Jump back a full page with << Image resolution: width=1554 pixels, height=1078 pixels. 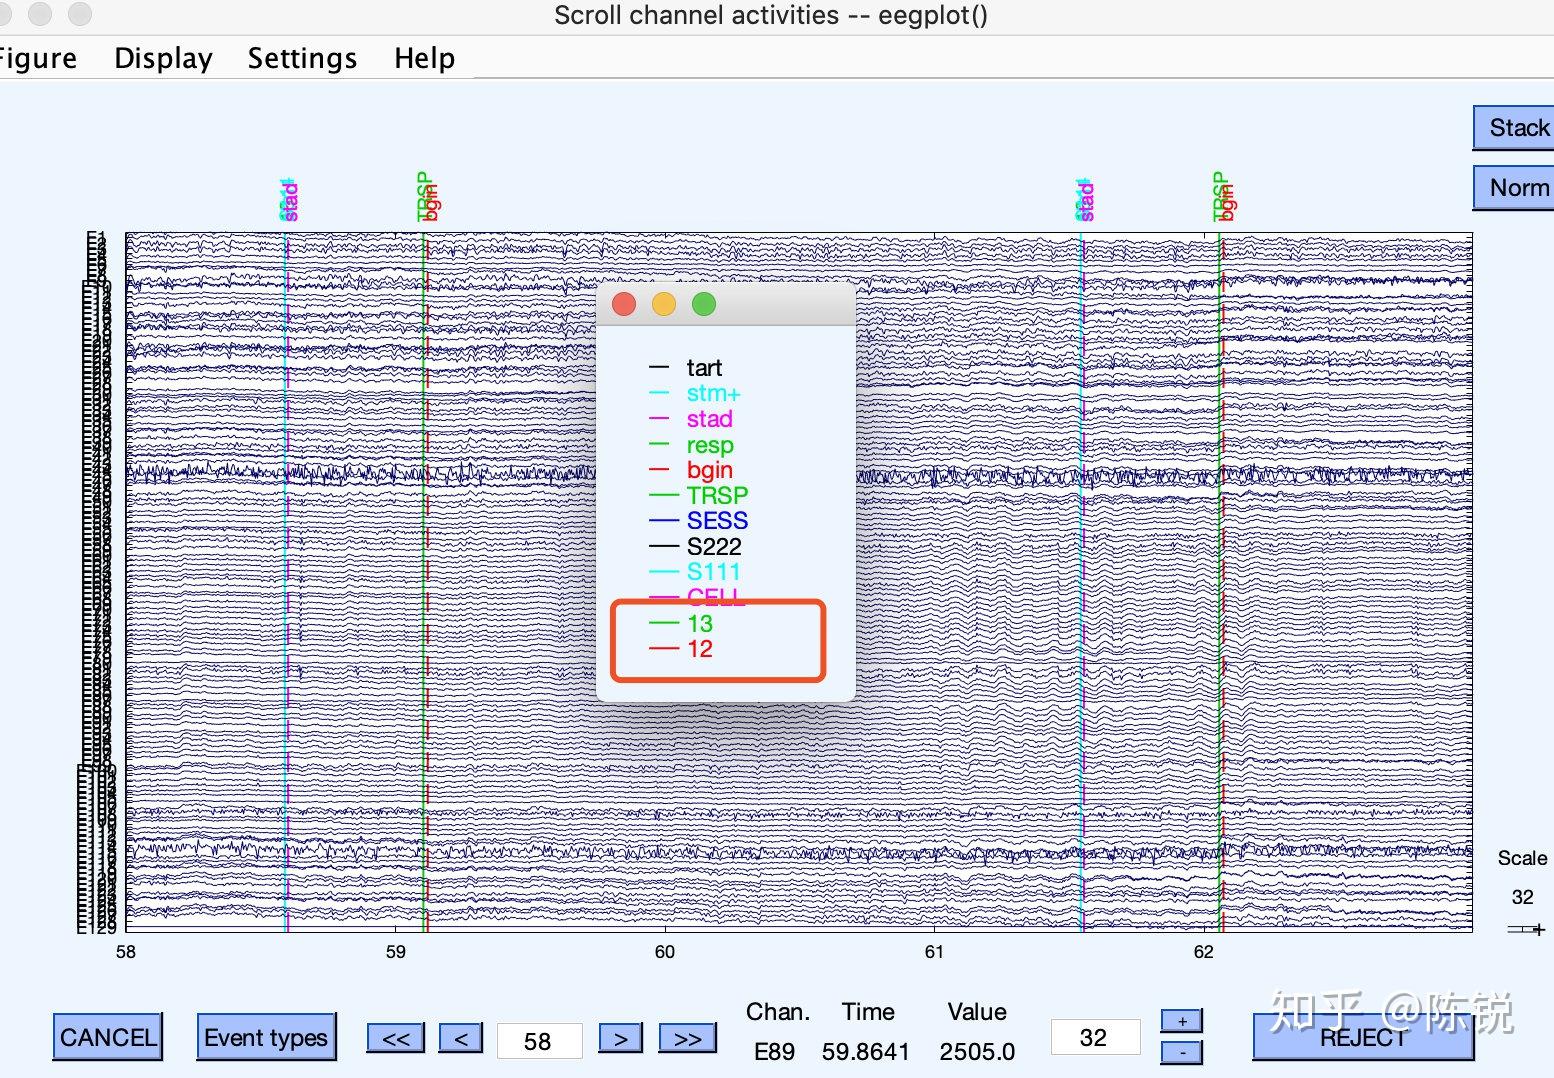pyautogui.click(x=395, y=1039)
